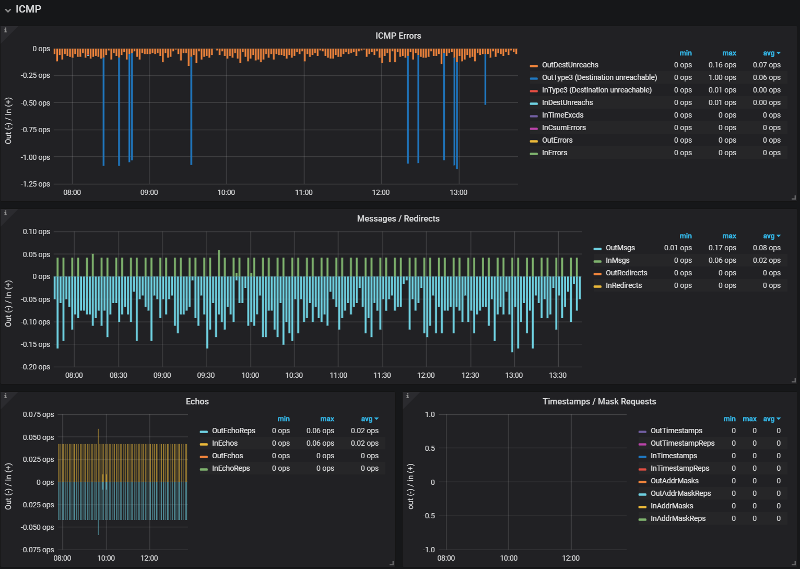Click the info icon on Messages / Redirects panel

click(x=5, y=214)
